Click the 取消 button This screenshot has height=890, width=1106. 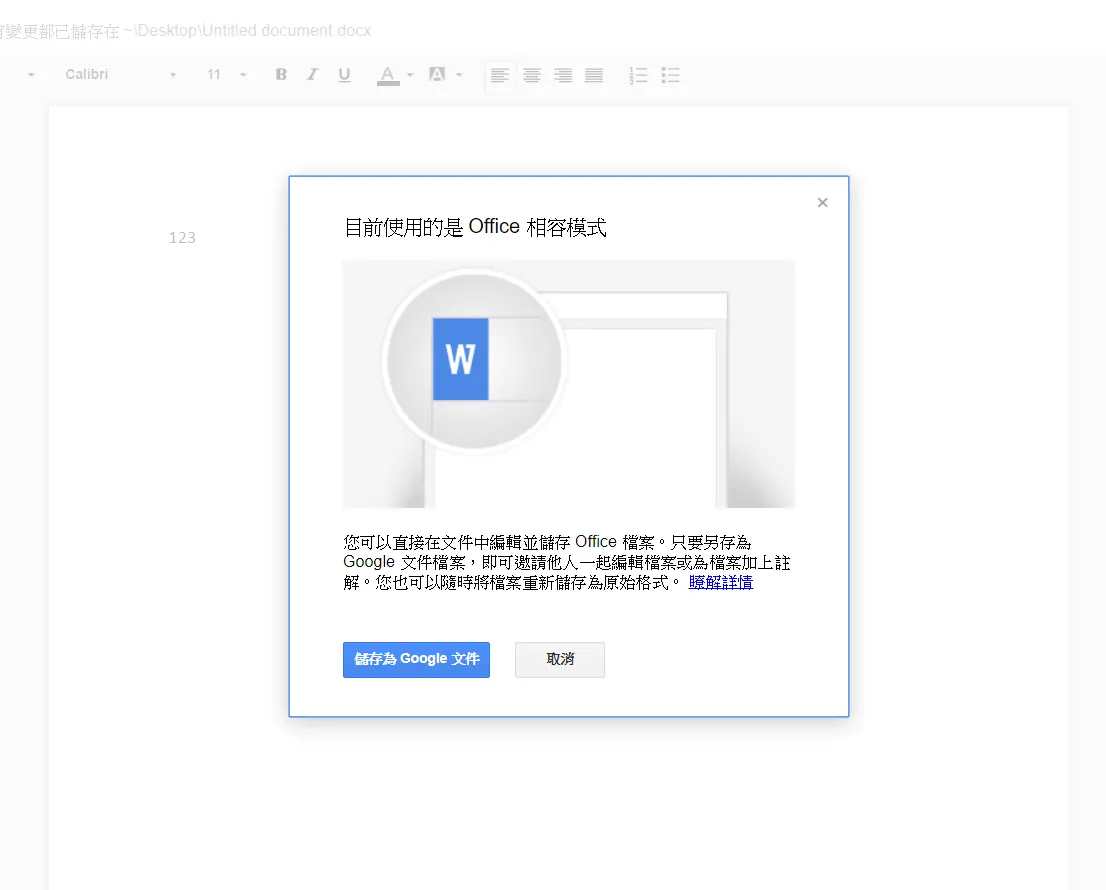(560, 659)
